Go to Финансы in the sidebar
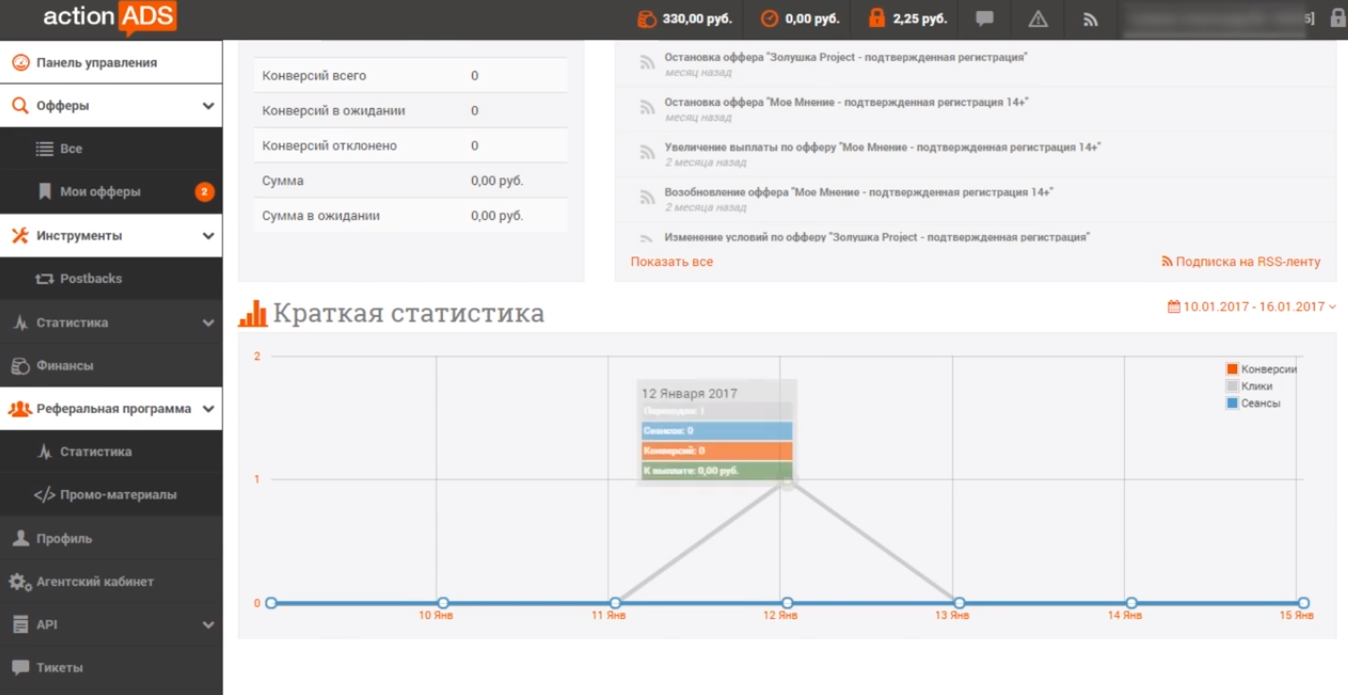The height and width of the screenshot is (695, 1348). tap(65, 366)
